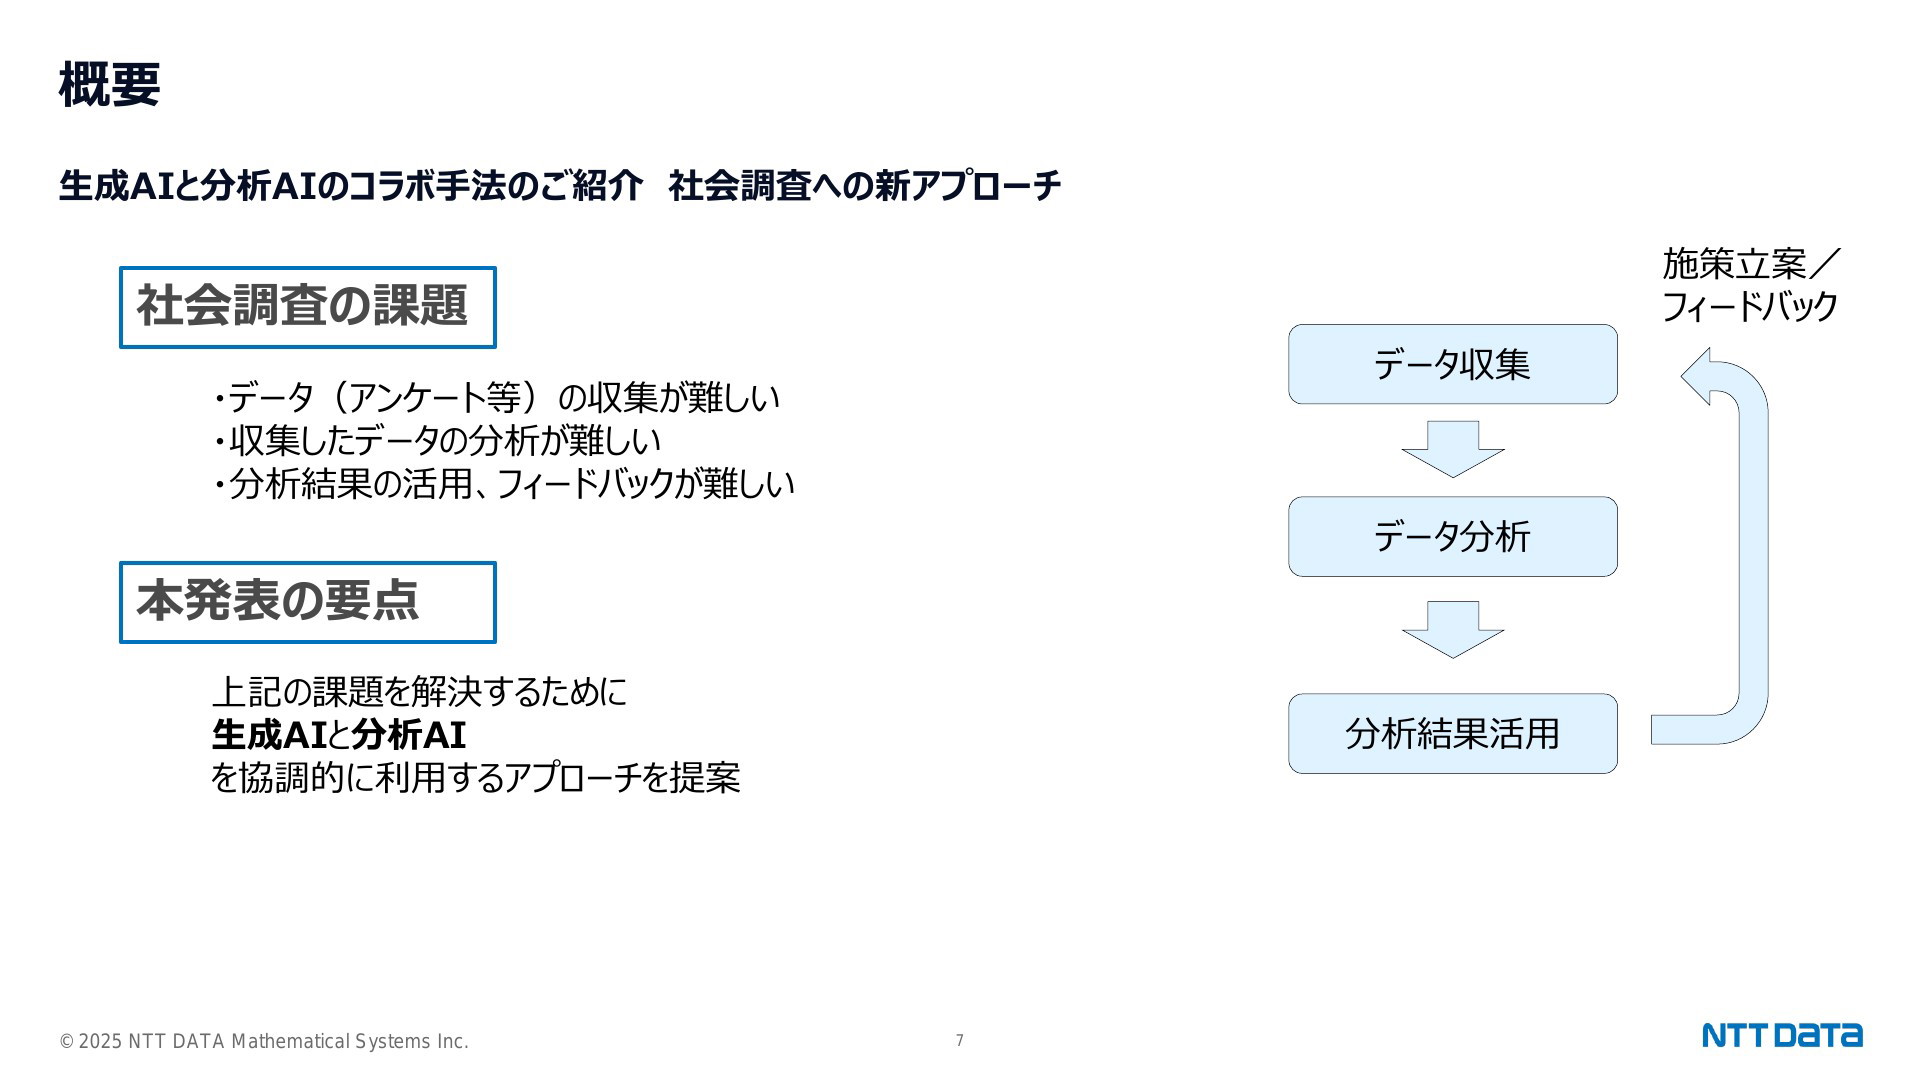Click the down arrow below データ収集
The image size is (1920, 1080).
point(1453,449)
